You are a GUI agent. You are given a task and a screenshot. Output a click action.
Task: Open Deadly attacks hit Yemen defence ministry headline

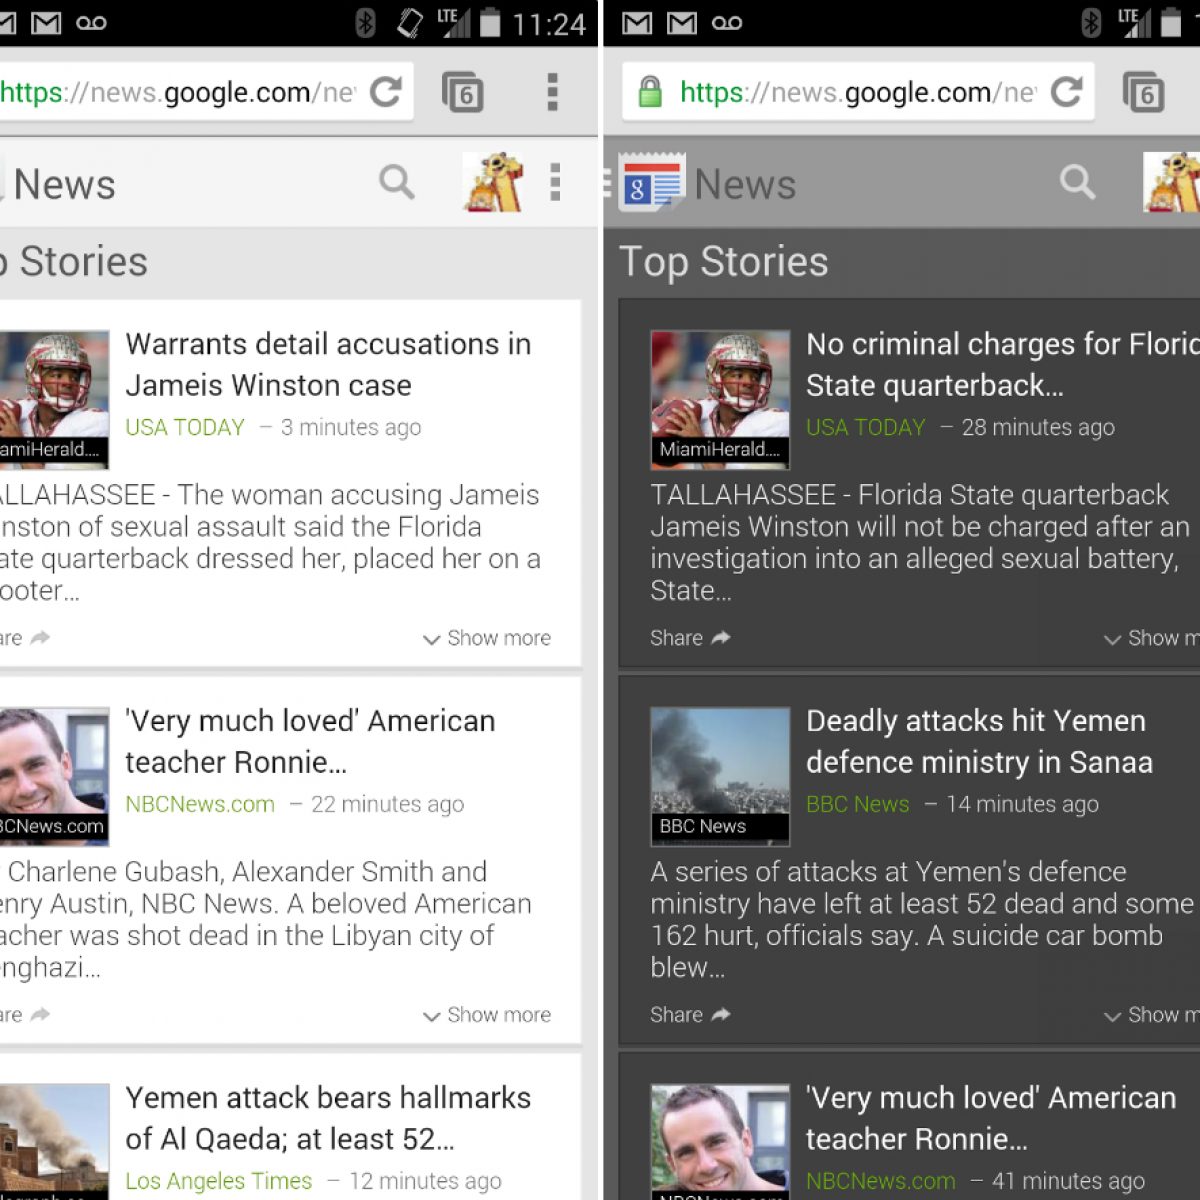[x=978, y=741]
